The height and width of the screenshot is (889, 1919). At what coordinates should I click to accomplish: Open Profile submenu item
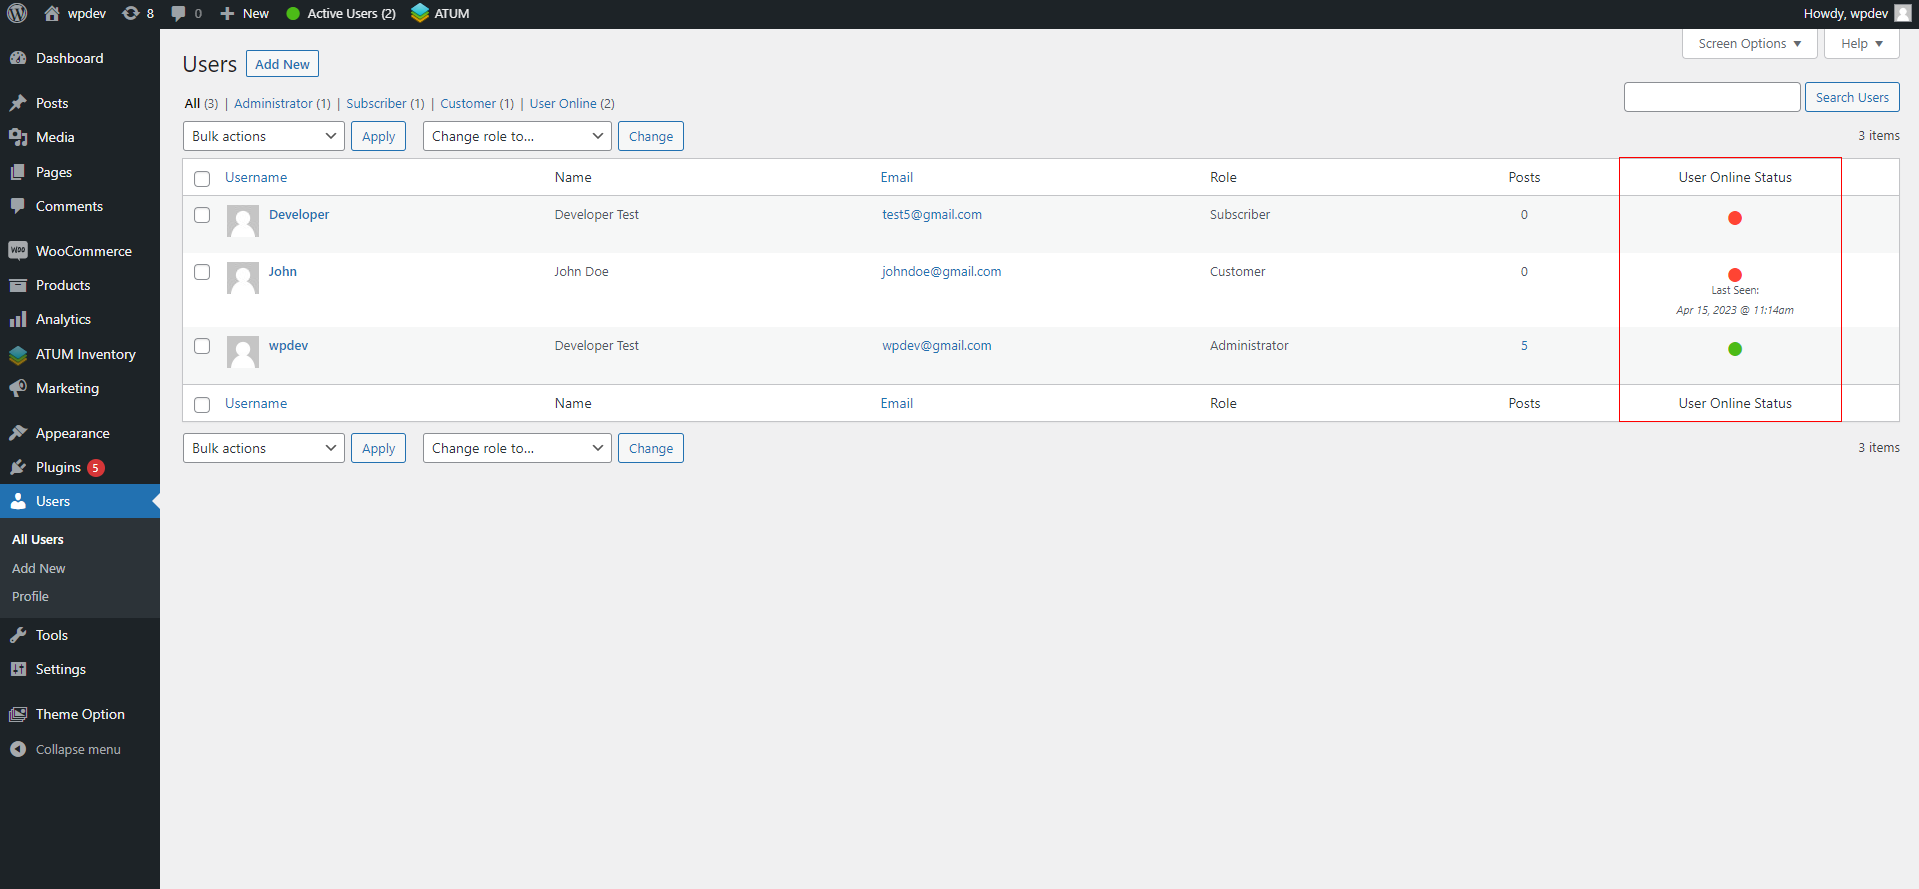(x=30, y=596)
